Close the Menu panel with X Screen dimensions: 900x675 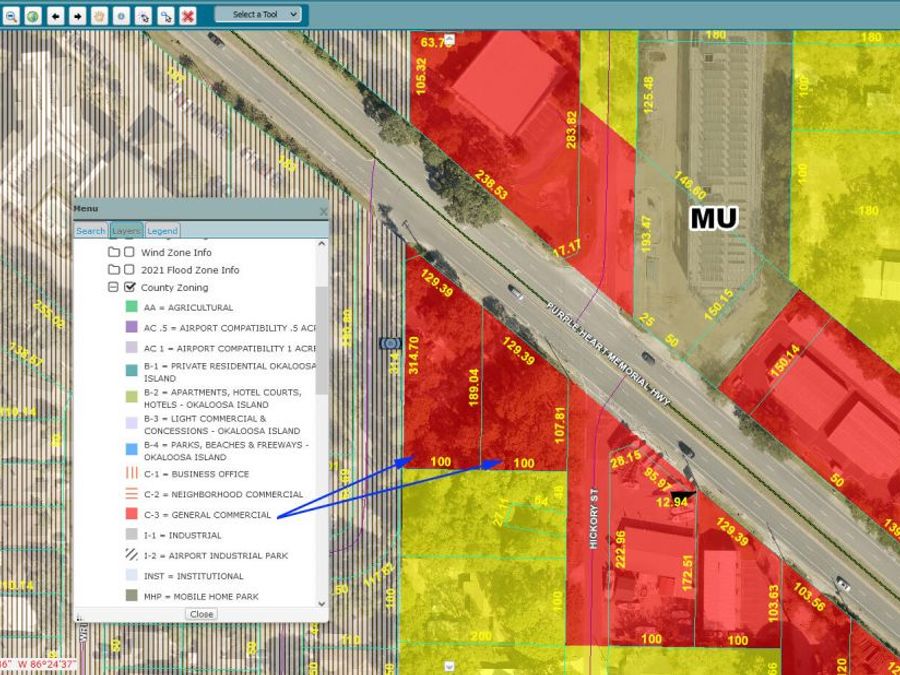pos(323,212)
